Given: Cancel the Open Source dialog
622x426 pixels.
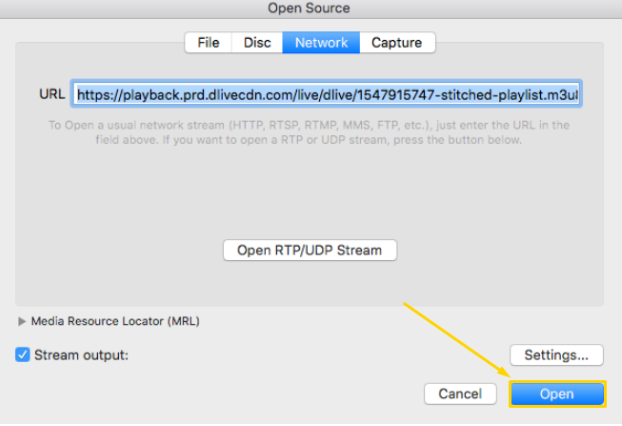Looking at the screenshot, I should 460,394.
